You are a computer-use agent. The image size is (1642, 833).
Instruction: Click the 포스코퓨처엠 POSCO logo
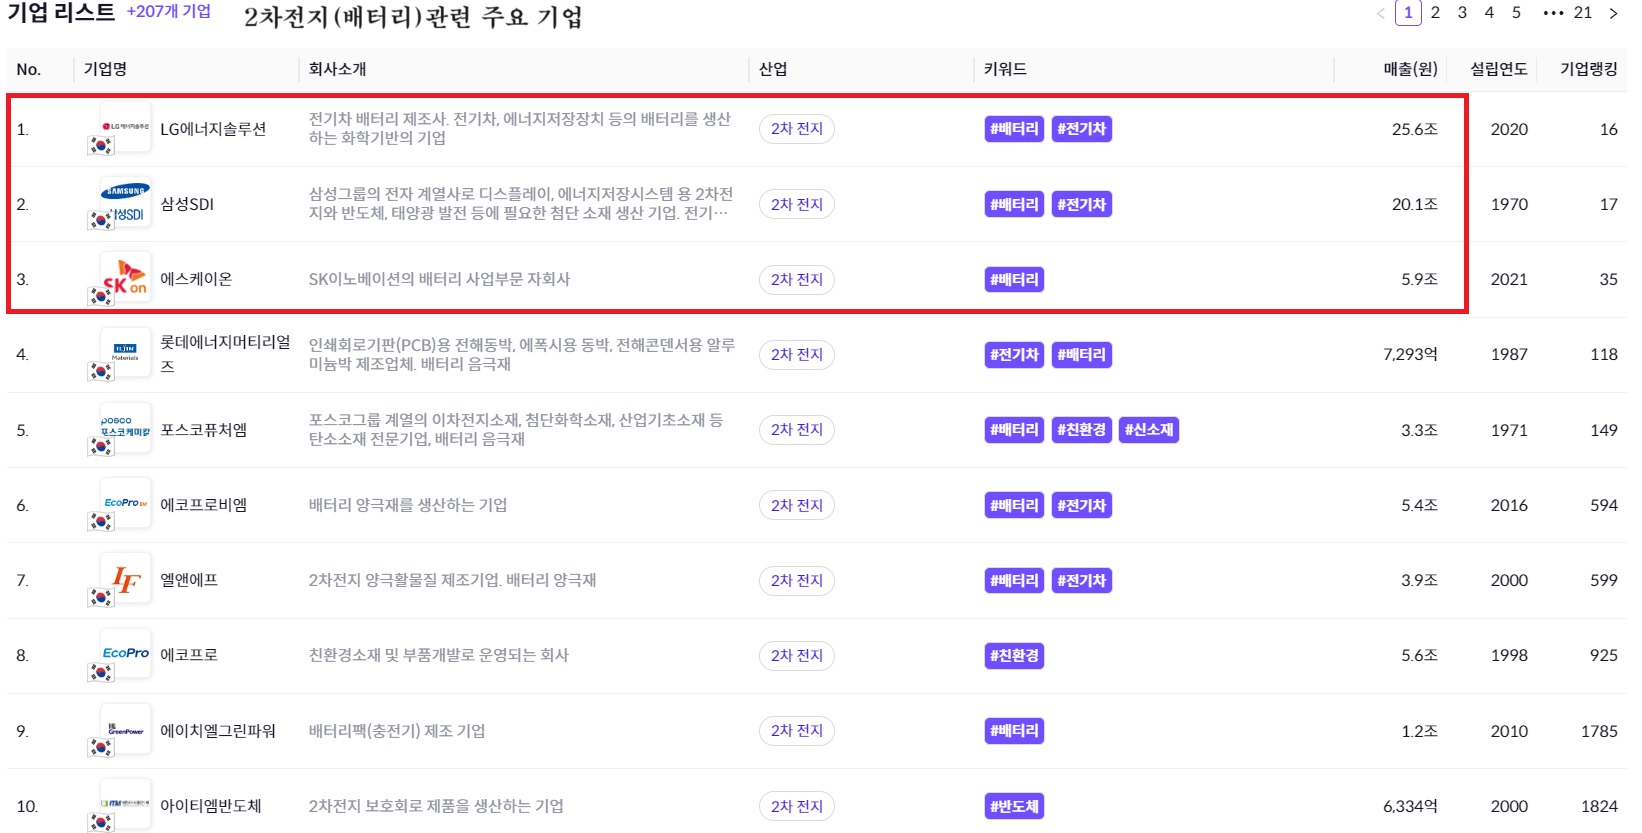point(125,428)
